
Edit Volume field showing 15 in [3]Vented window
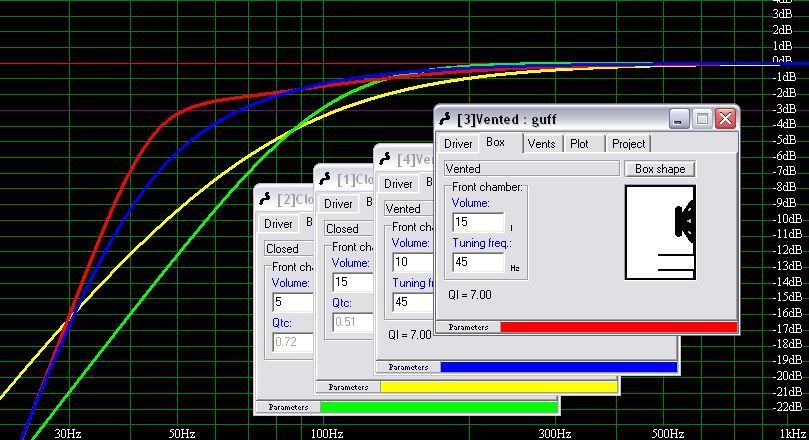[478, 222]
